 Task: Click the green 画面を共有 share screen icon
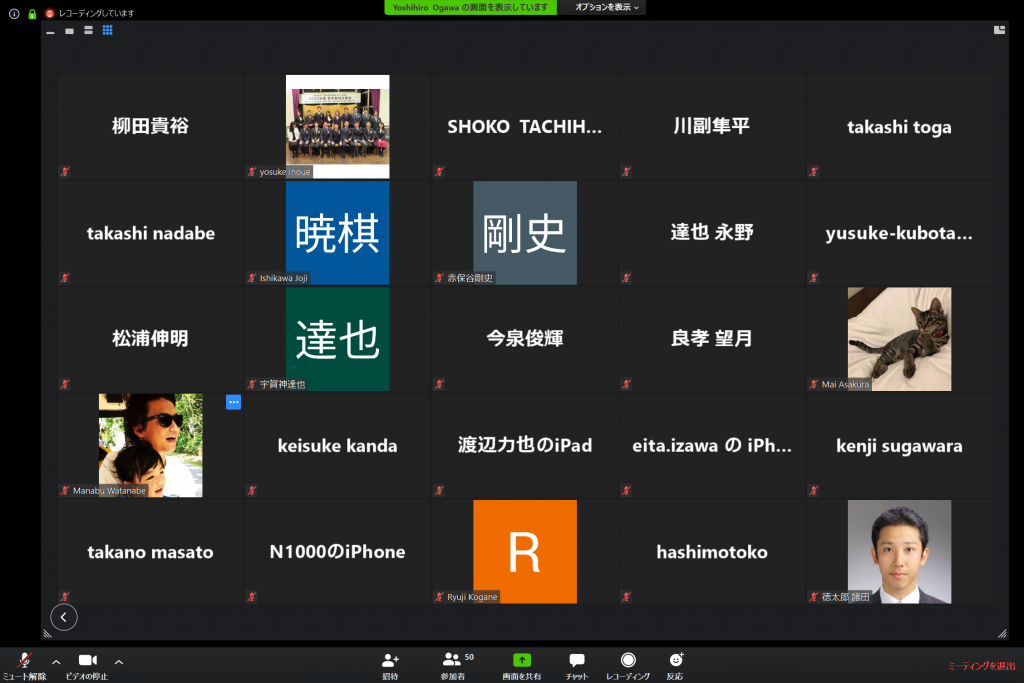pos(522,661)
